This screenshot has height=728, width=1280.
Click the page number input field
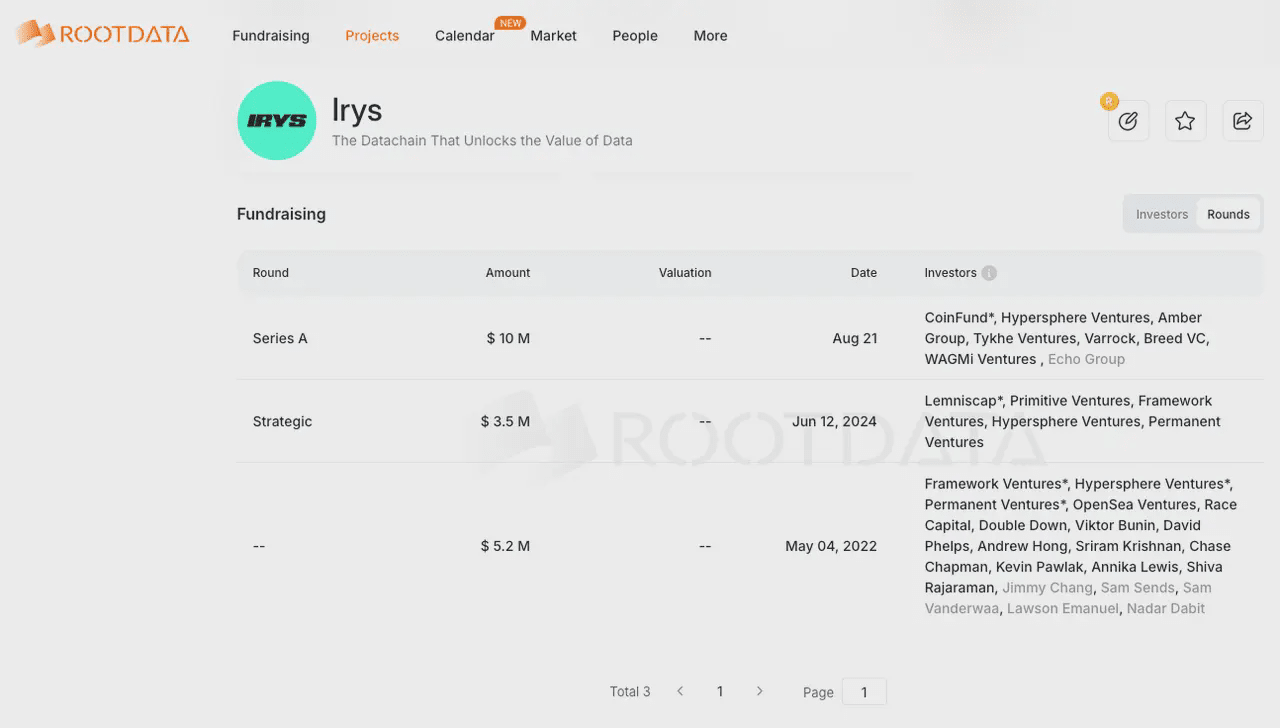tap(864, 692)
